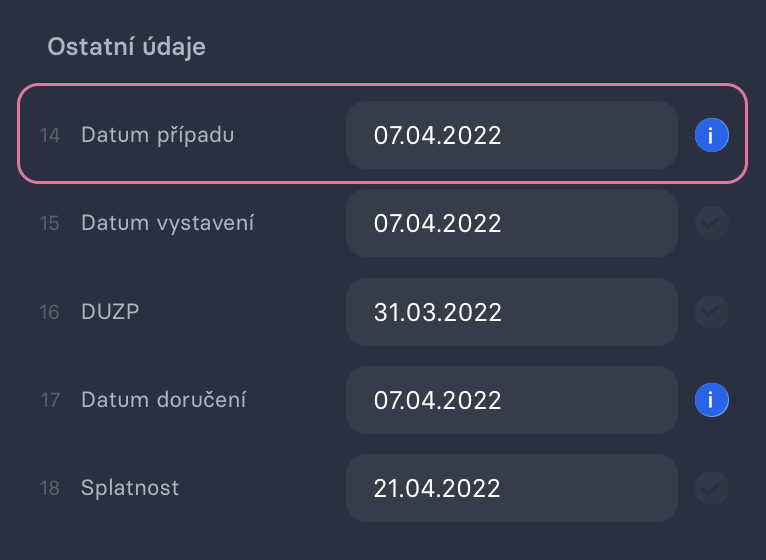Focus the Datum doručení date field

(x=512, y=400)
